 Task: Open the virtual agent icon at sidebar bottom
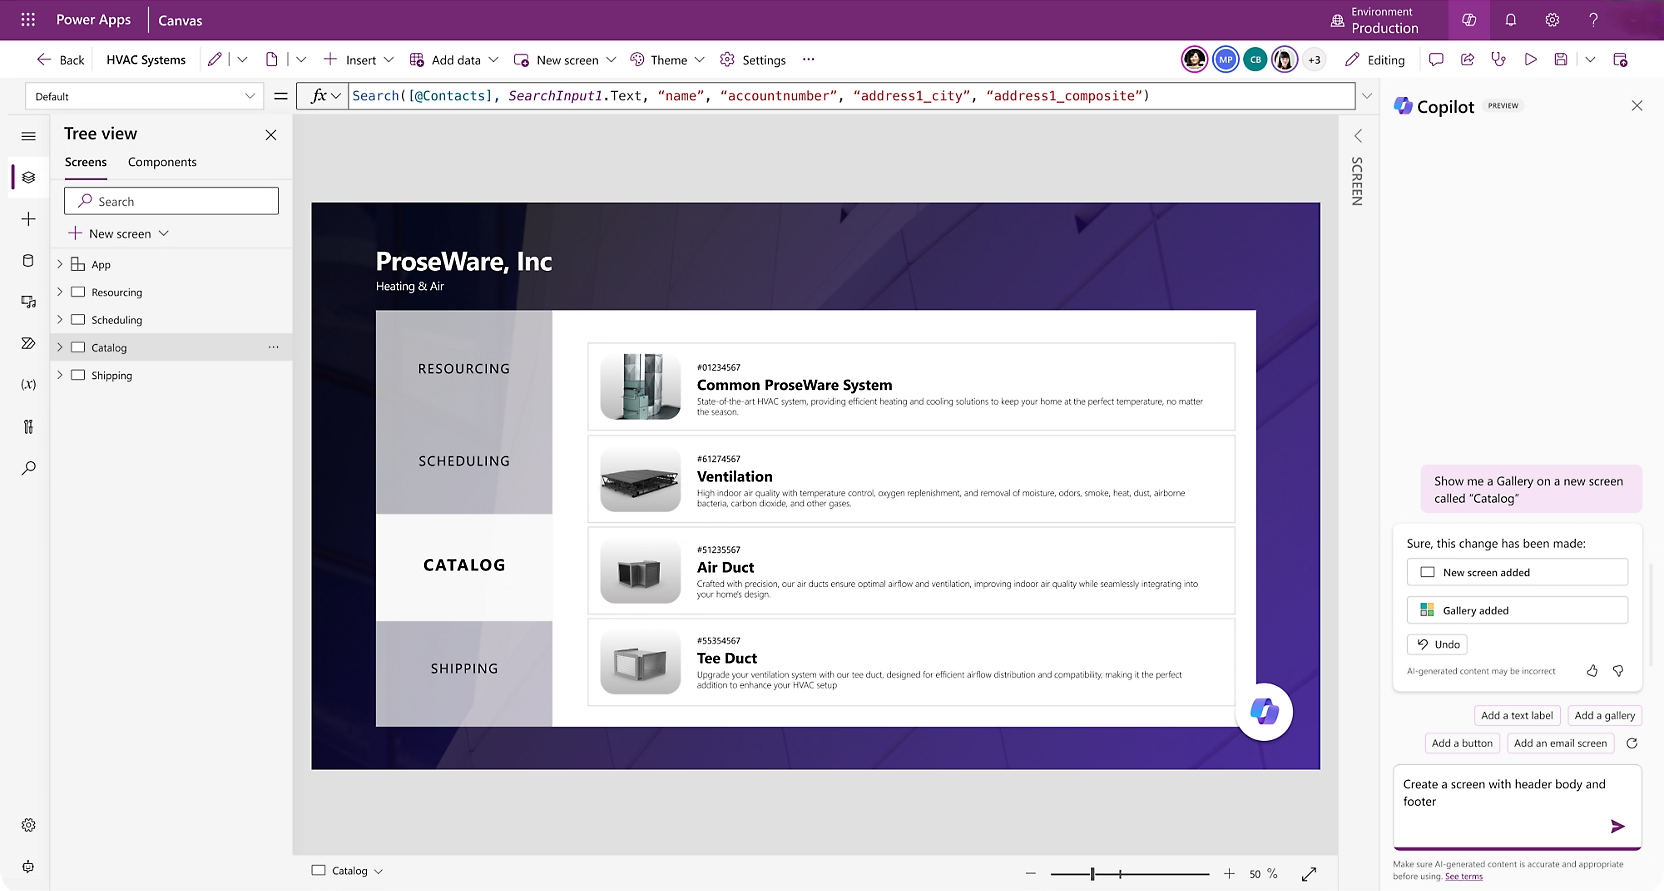28,867
